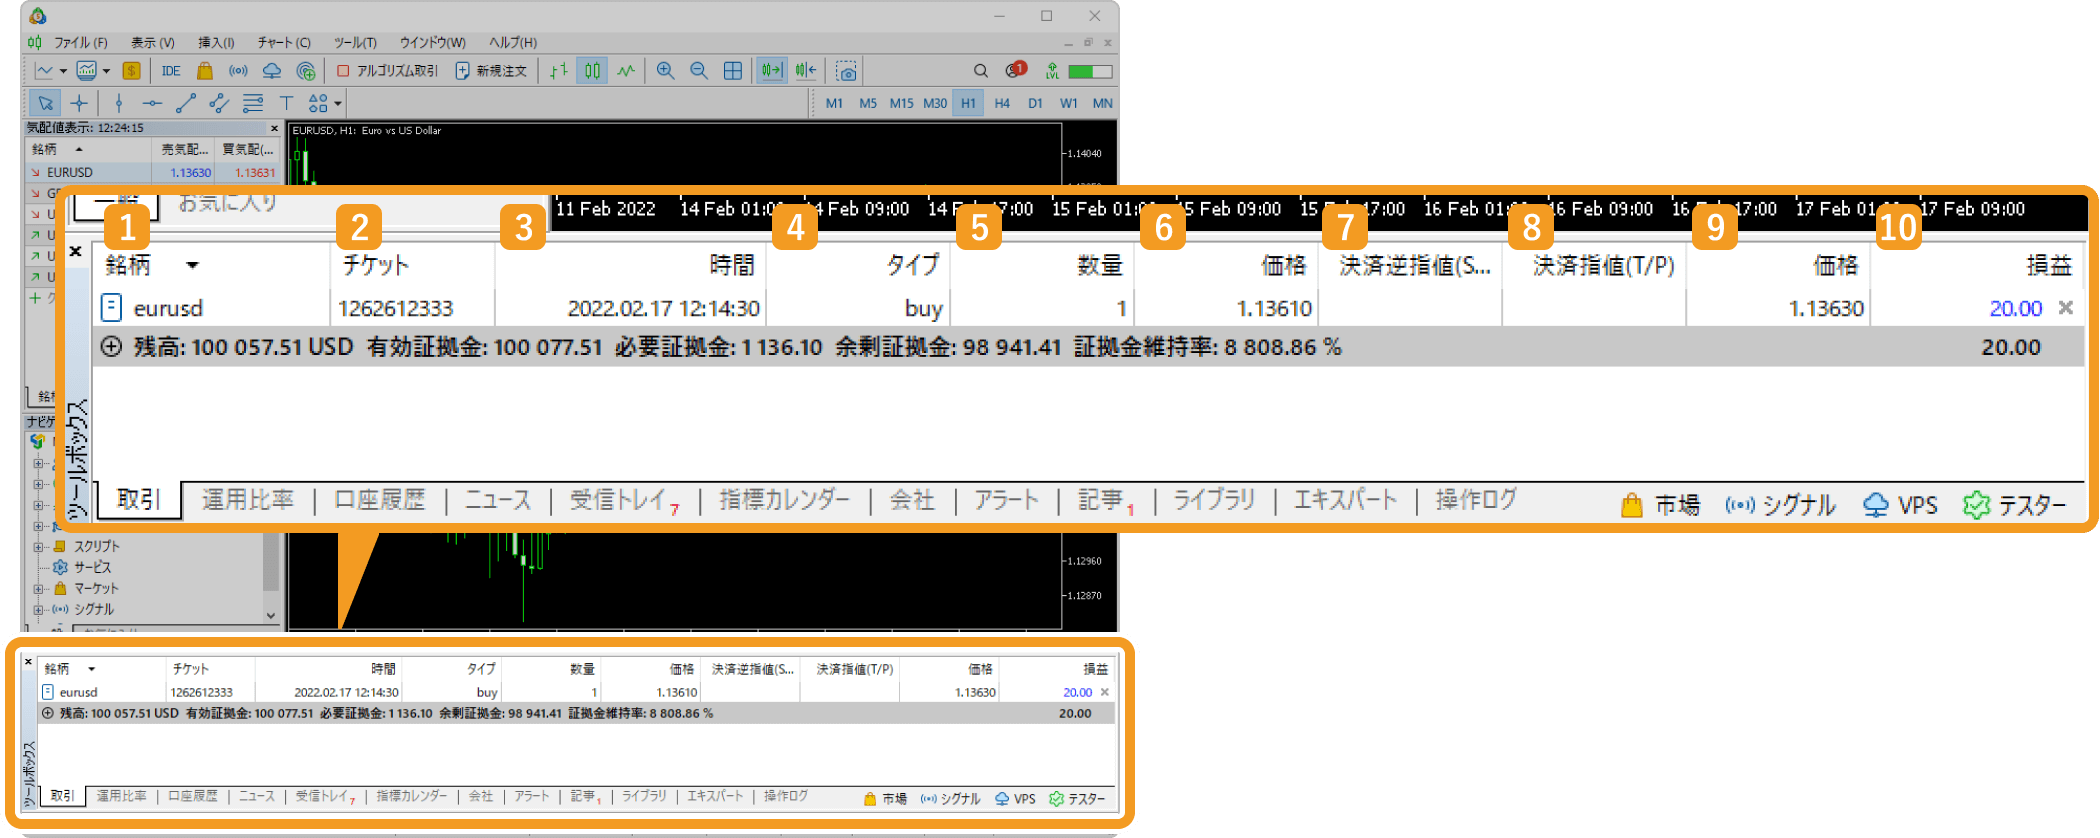
Task: Select the horizontal line drawing tool
Action: 152,103
